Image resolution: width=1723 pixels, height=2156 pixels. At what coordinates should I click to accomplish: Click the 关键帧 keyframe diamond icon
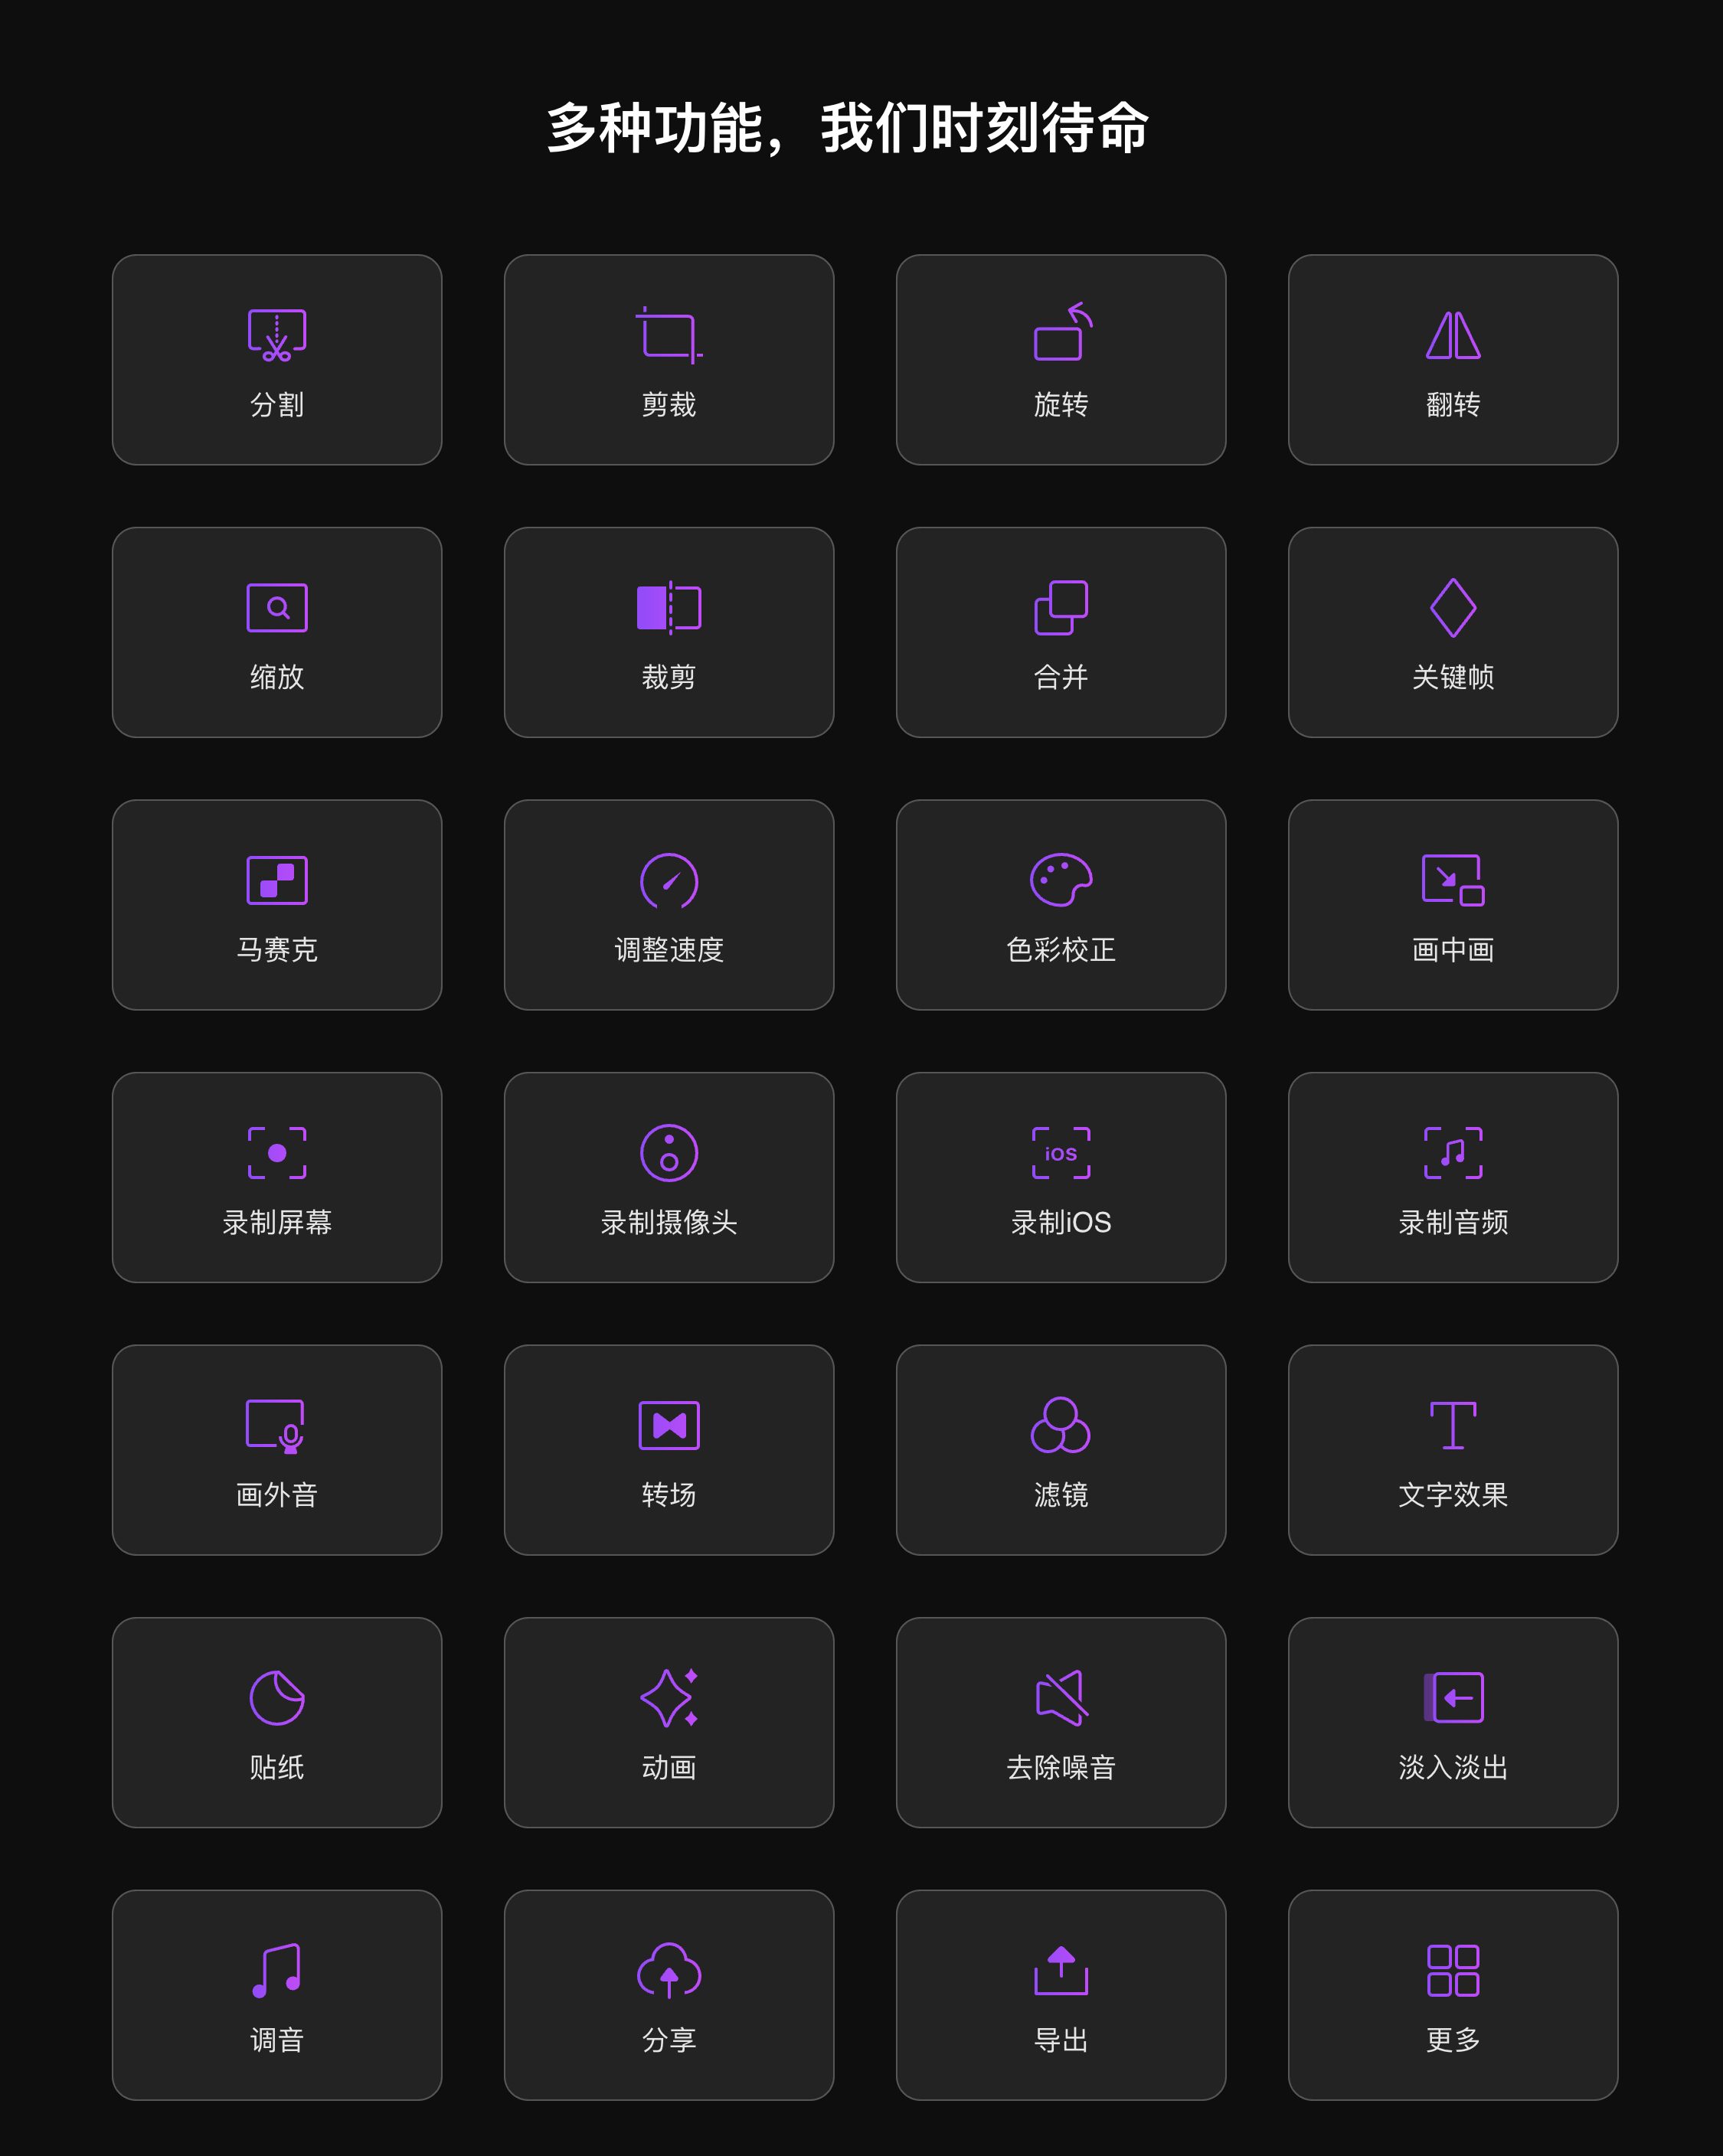coord(1453,607)
